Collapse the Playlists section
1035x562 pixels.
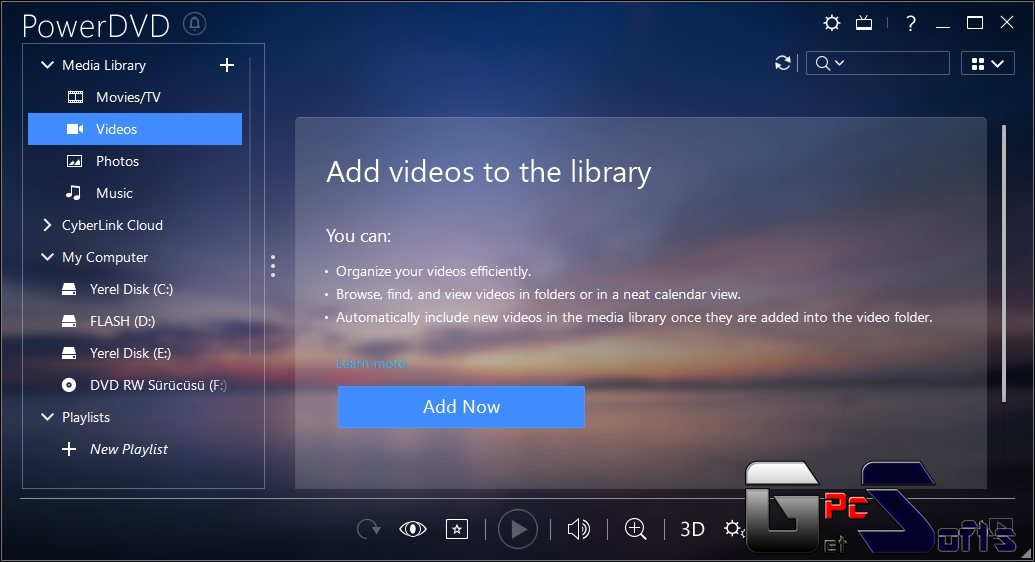(48, 417)
